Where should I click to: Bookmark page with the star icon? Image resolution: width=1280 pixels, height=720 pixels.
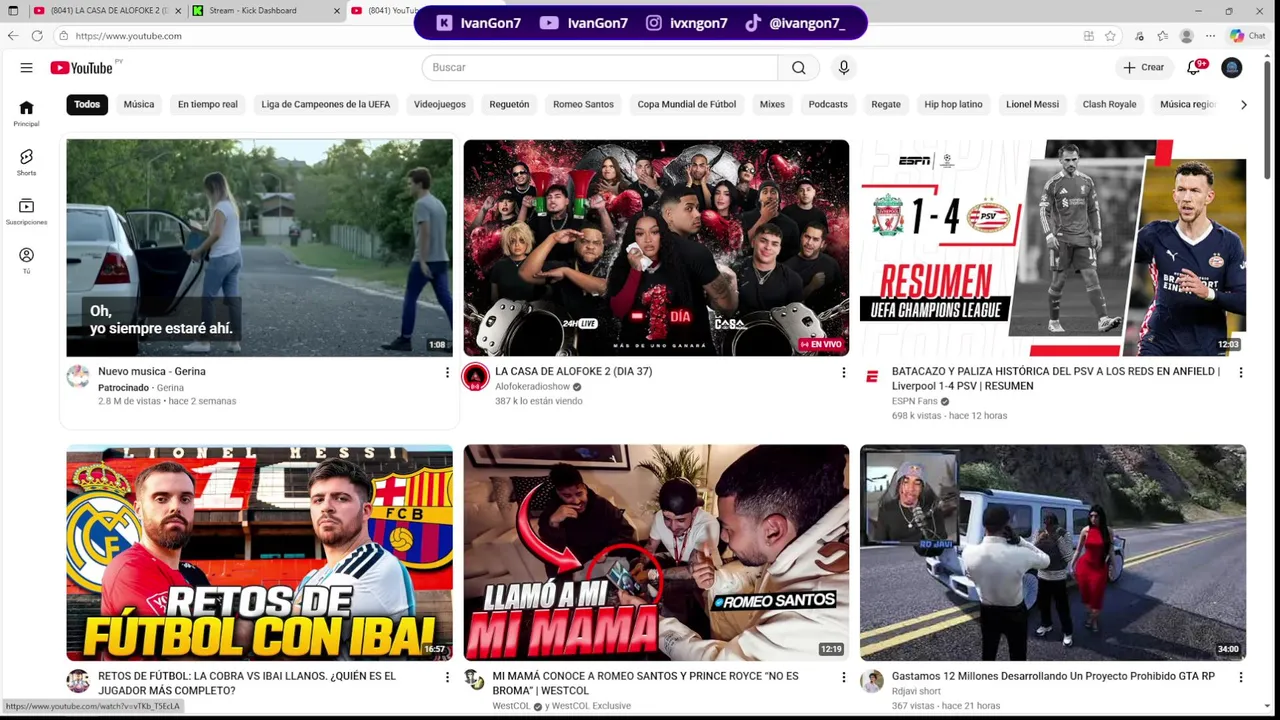(x=1110, y=36)
